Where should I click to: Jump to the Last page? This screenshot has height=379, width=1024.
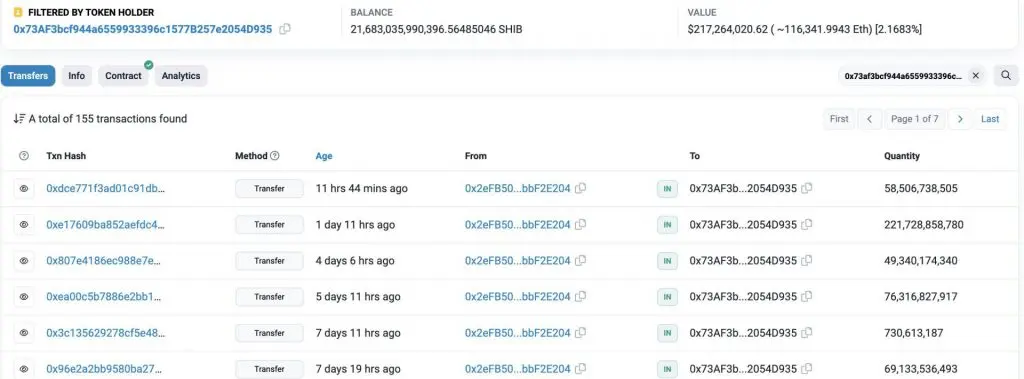click(x=990, y=119)
